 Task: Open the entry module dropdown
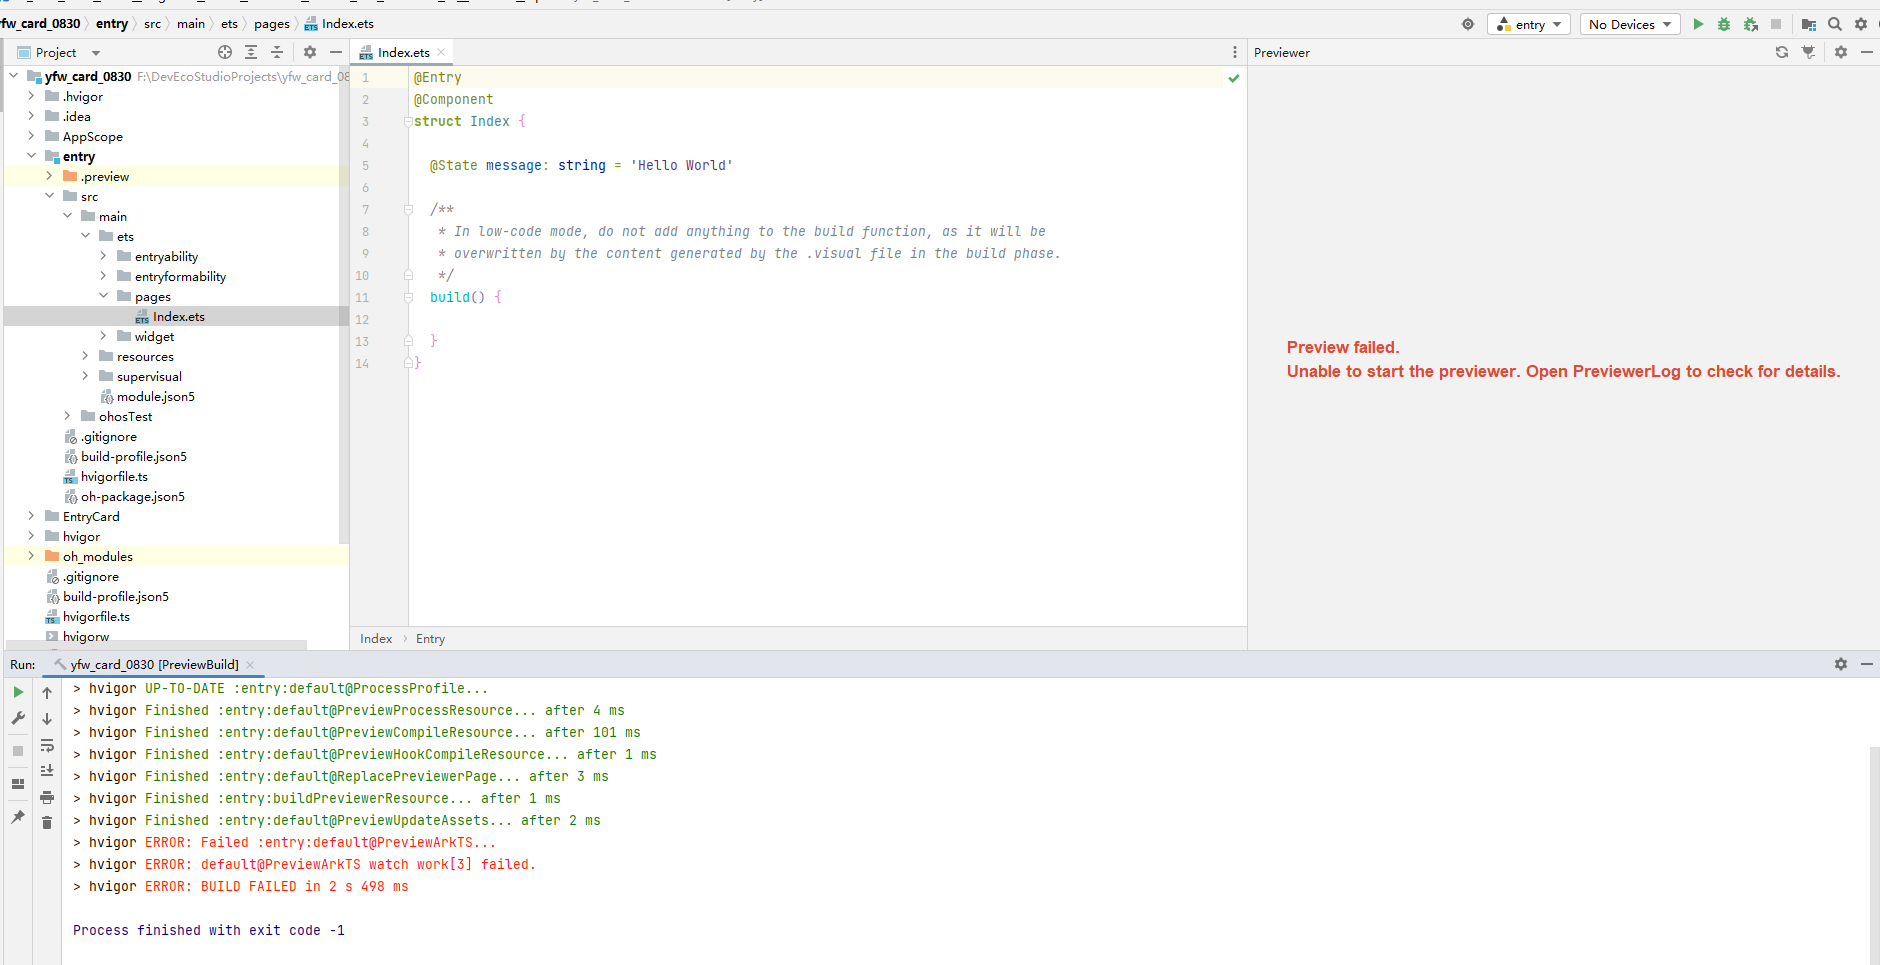point(1529,24)
